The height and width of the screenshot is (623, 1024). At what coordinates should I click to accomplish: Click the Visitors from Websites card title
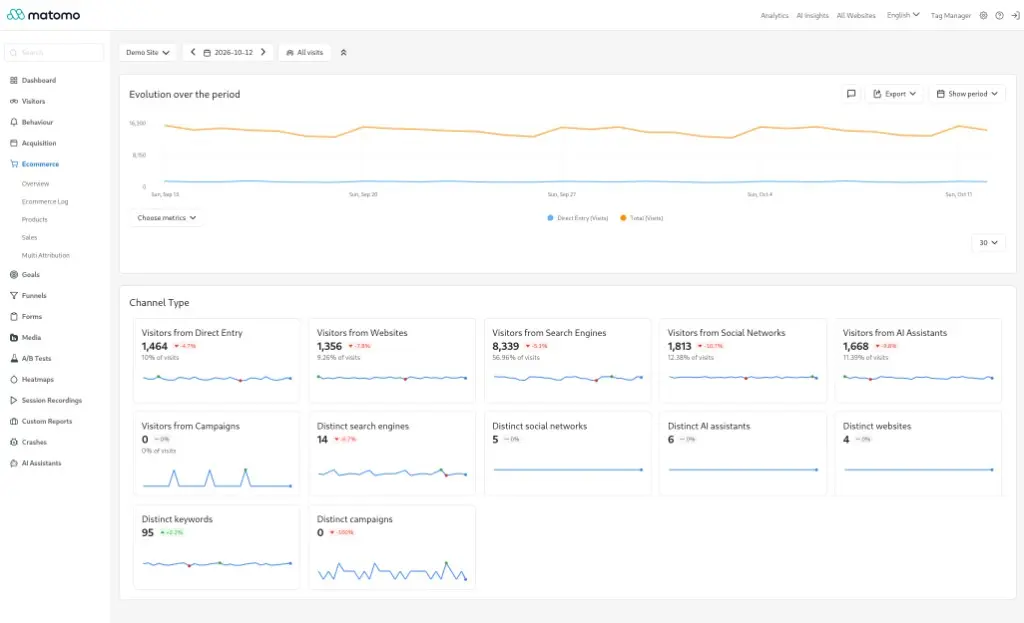tap(362, 332)
